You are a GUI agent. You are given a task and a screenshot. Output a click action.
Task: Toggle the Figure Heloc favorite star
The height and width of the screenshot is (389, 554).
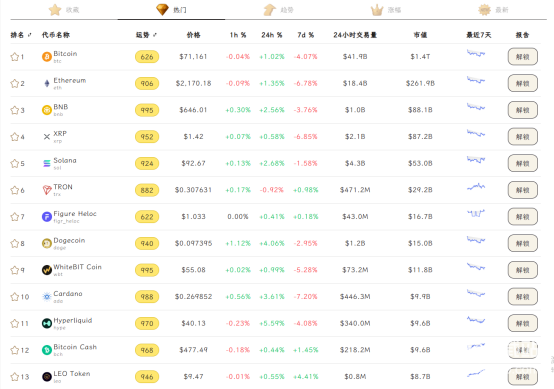pyautogui.click(x=14, y=217)
